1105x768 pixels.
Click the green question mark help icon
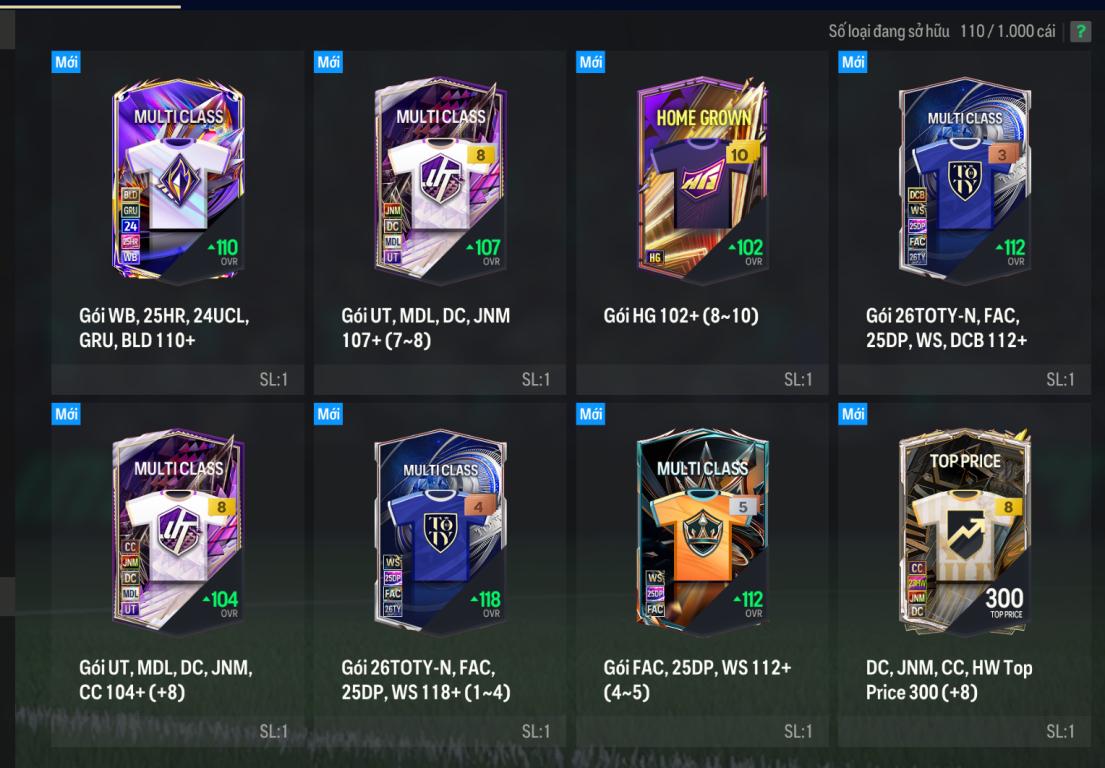tap(1080, 31)
